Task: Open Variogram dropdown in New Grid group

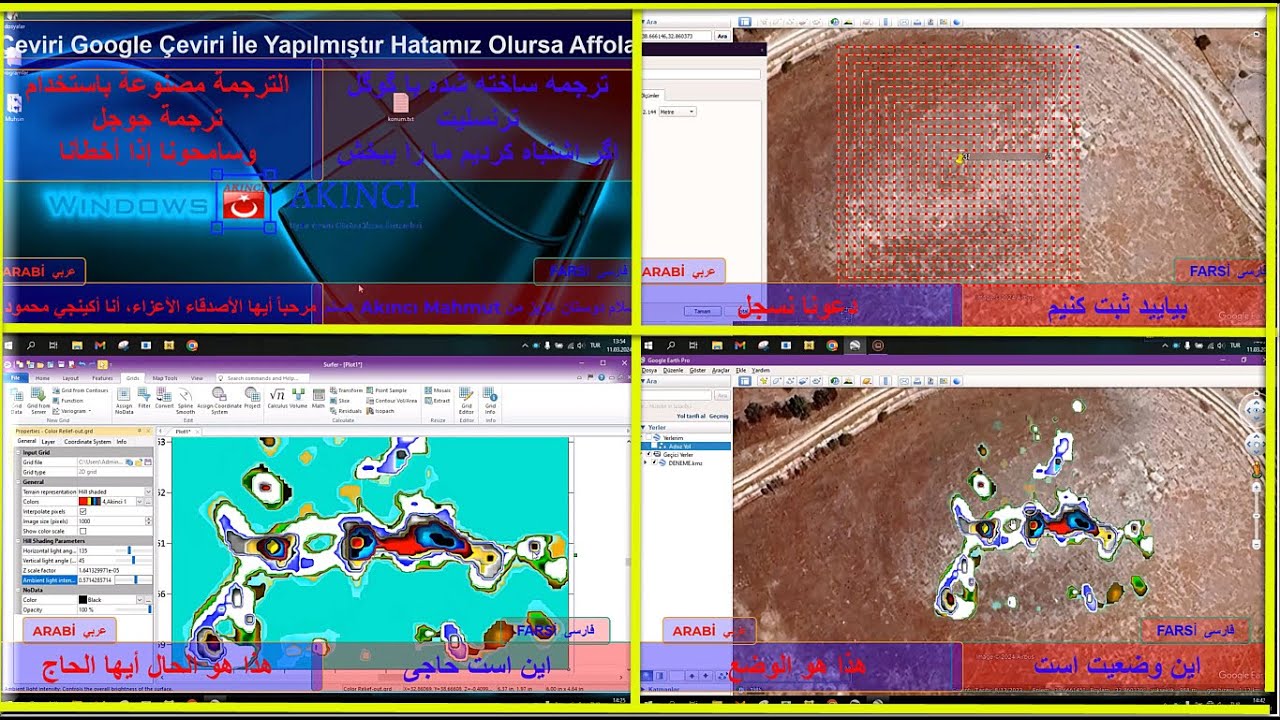Action: 72,410
